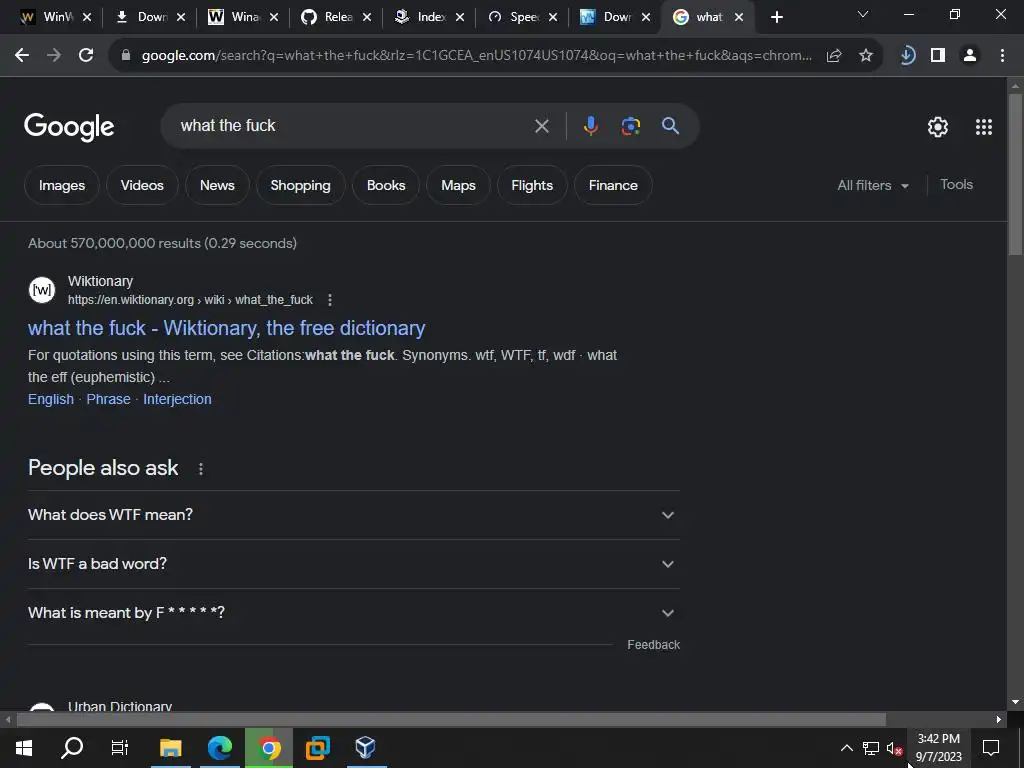The image size is (1024, 768).
Task: Open Windows taskbar search
Action: click(x=72, y=748)
